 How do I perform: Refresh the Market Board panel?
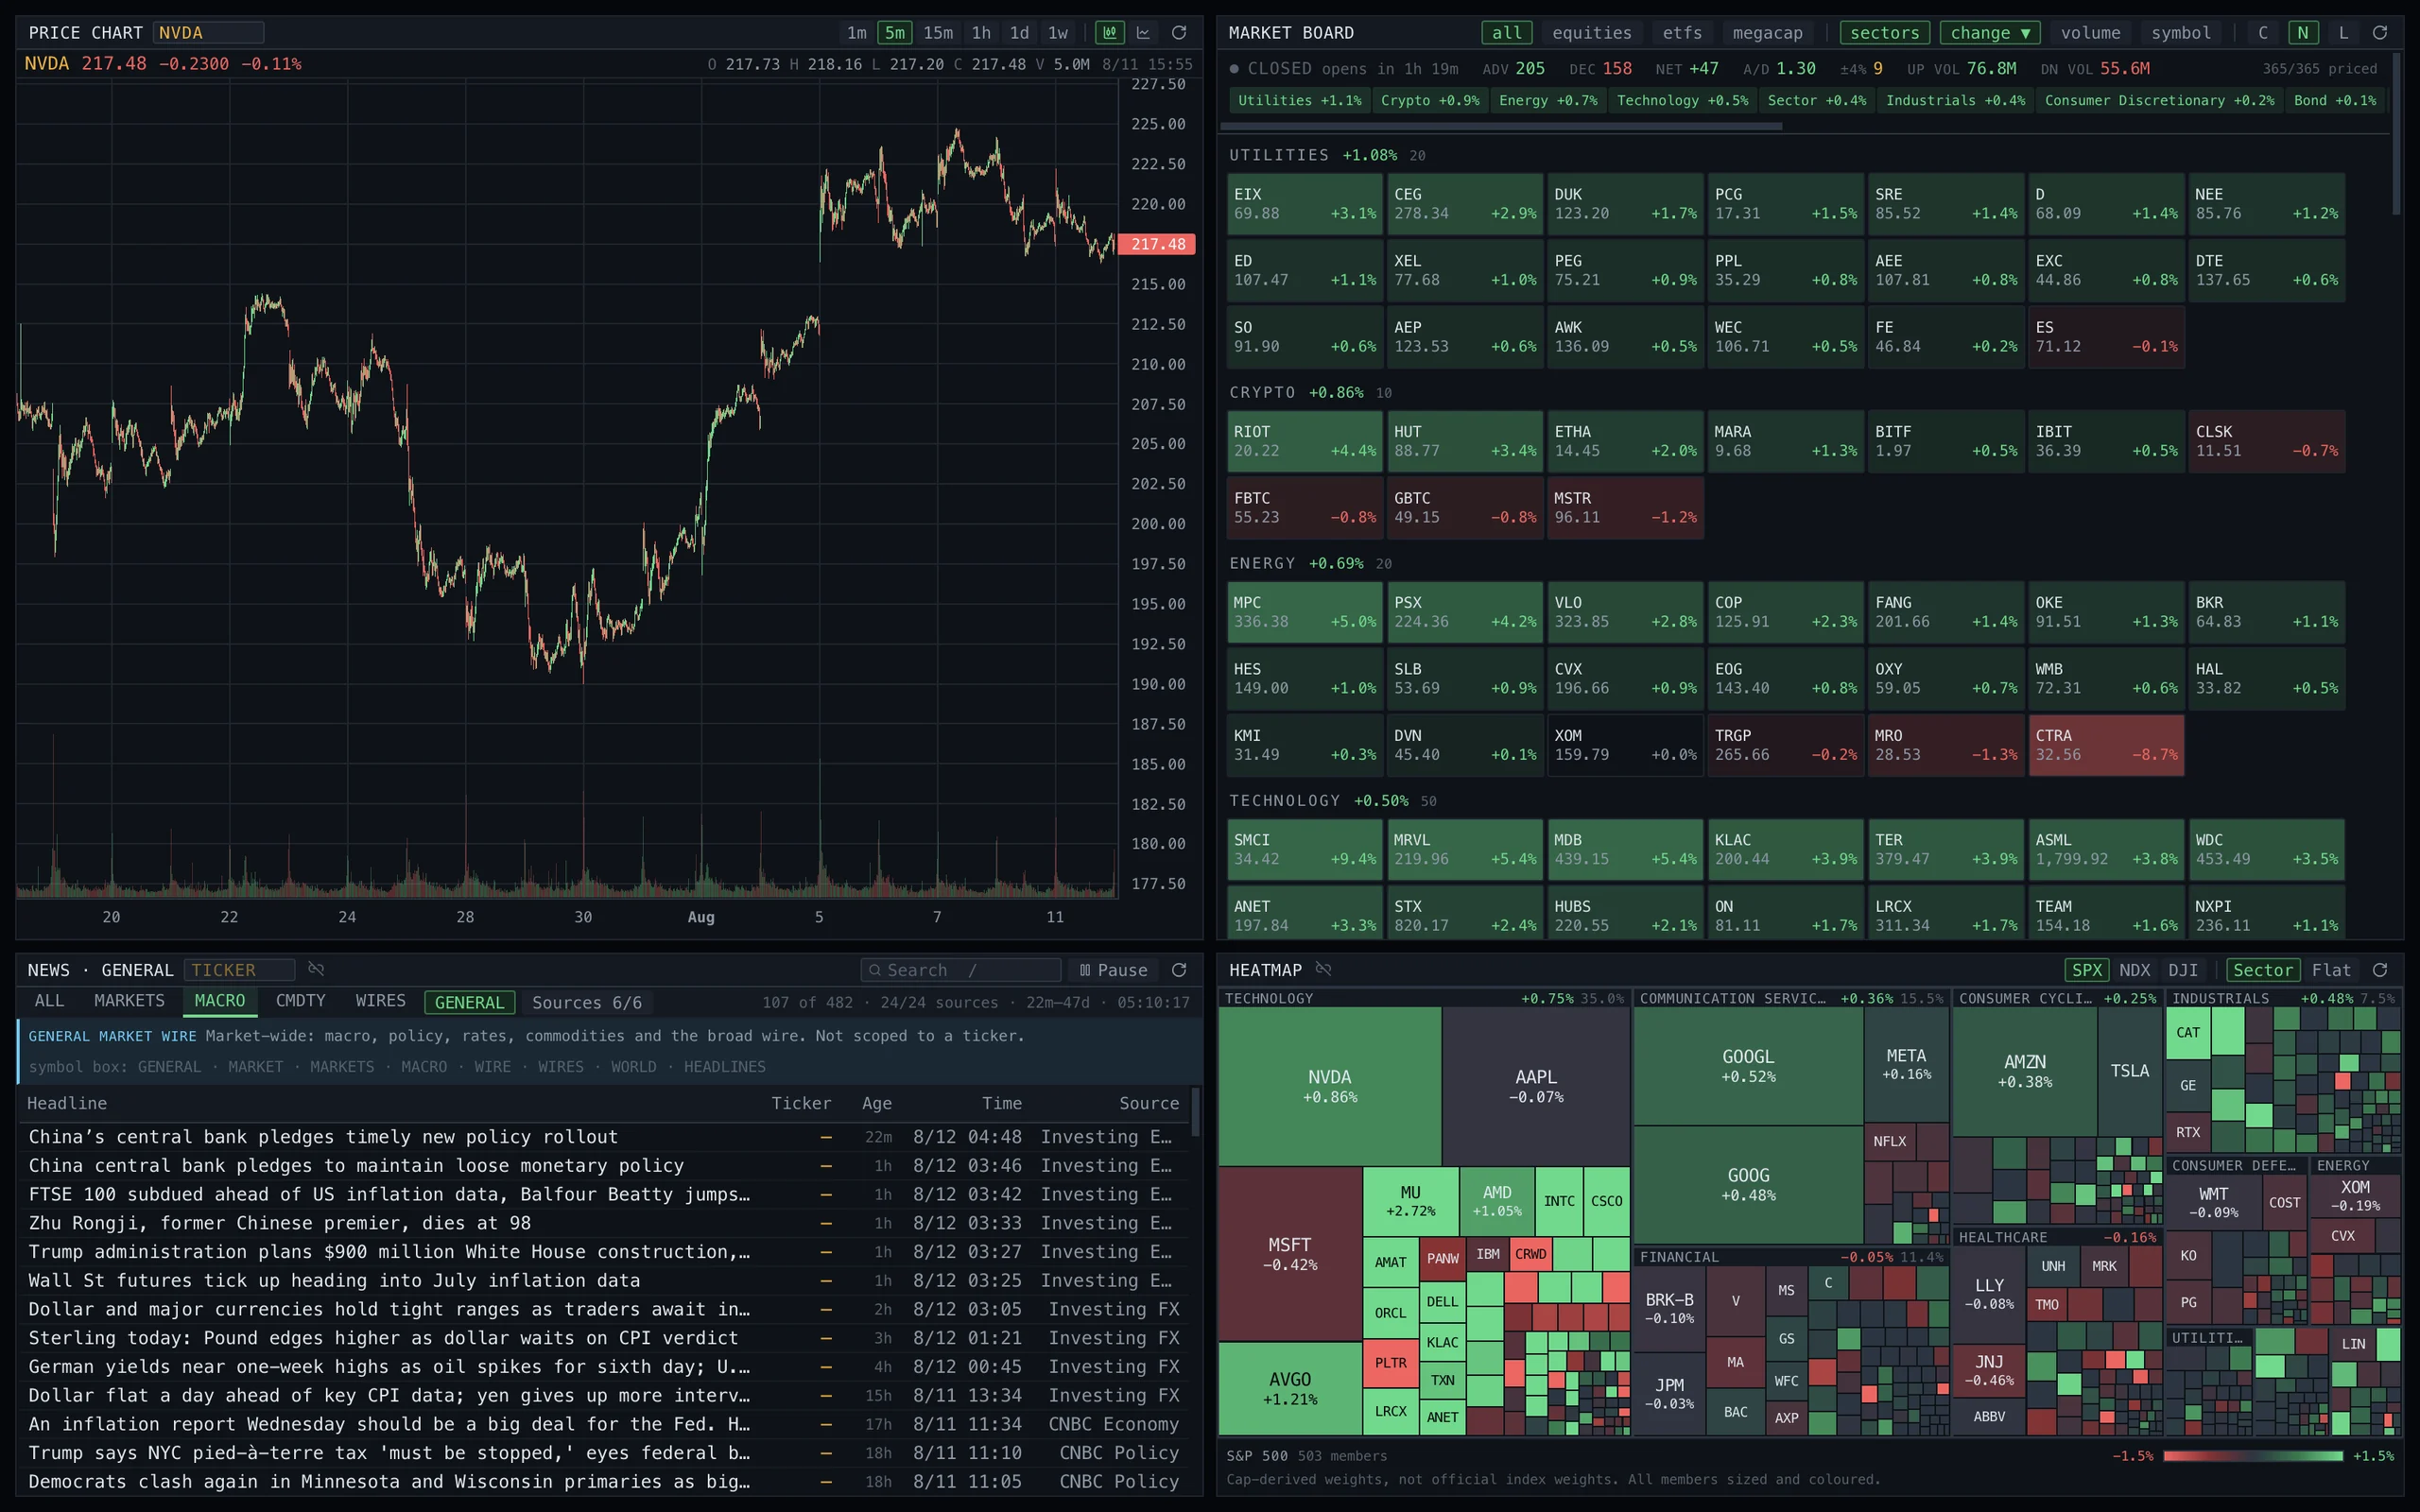pyautogui.click(x=2380, y=33)
